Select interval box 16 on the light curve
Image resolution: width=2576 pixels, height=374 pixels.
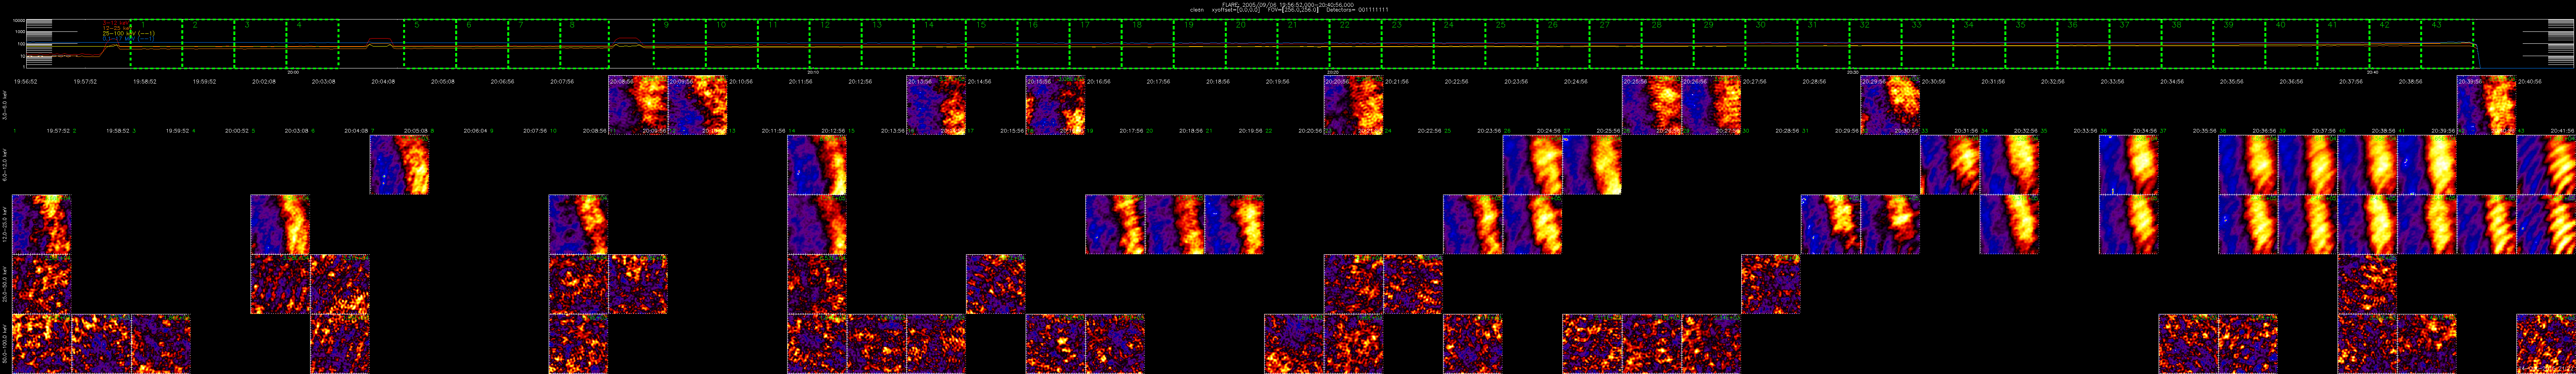[x=1043, y=44]
